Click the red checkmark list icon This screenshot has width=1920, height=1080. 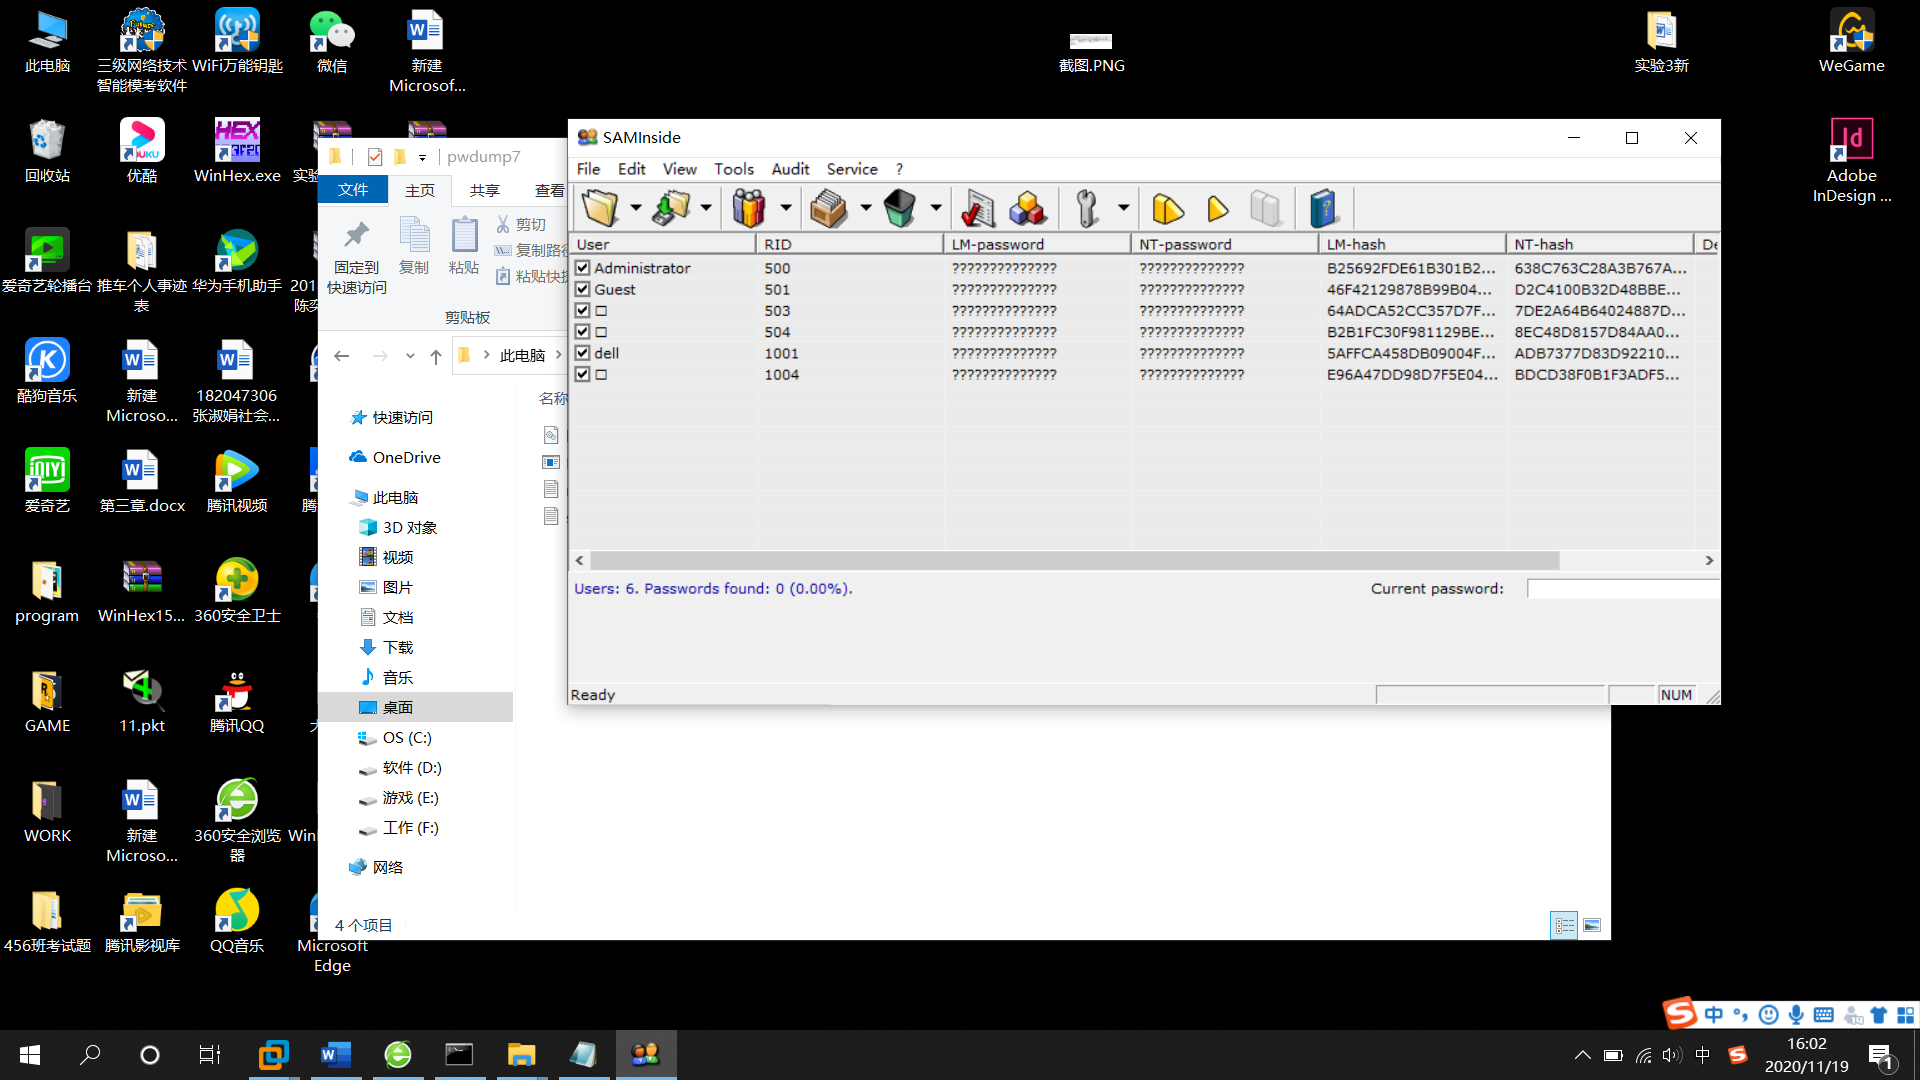click(977, 208)
